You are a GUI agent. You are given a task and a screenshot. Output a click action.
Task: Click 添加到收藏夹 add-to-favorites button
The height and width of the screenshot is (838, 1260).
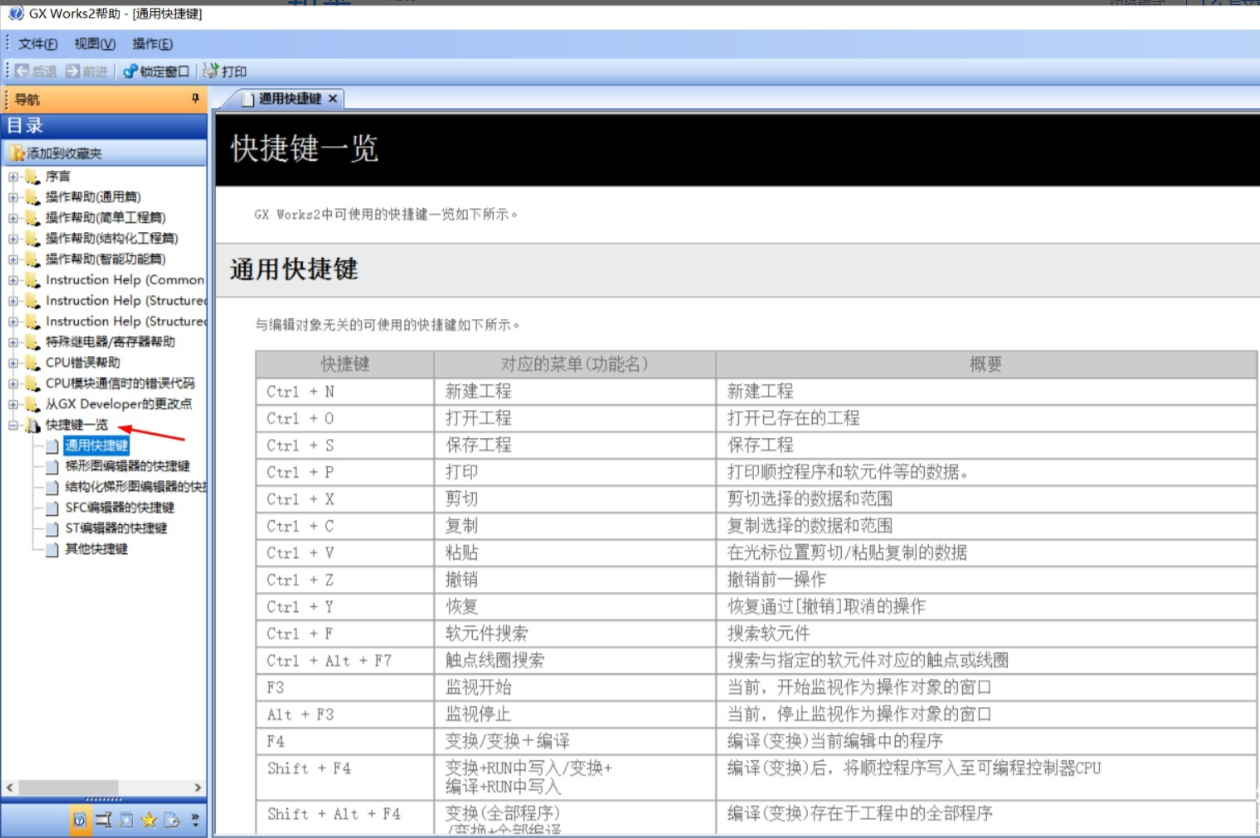pos(57,153)
